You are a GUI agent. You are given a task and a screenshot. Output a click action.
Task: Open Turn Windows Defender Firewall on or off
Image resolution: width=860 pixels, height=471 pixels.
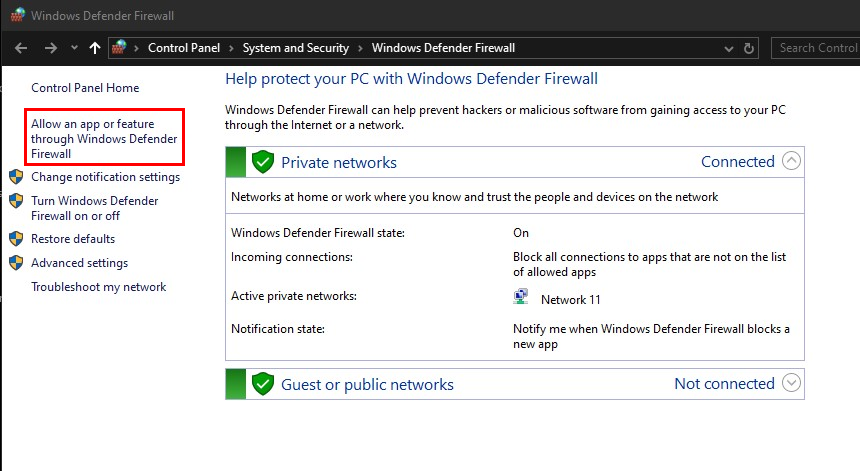click(x=94, y=208)
